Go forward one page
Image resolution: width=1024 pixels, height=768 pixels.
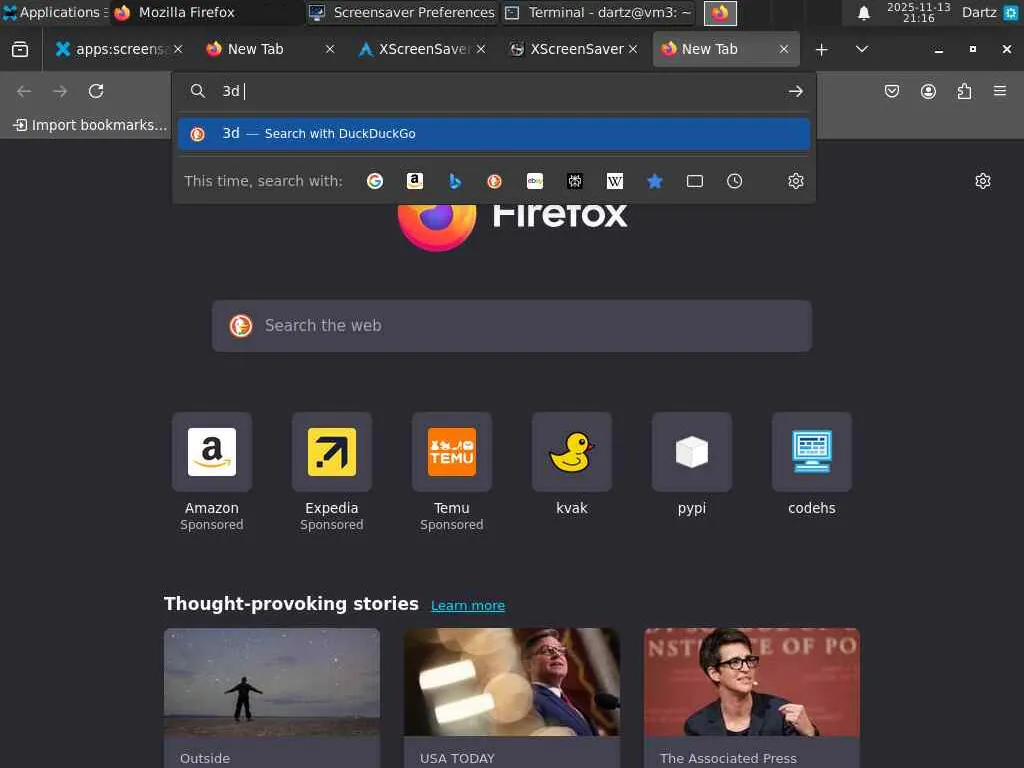tap(60, 91)
